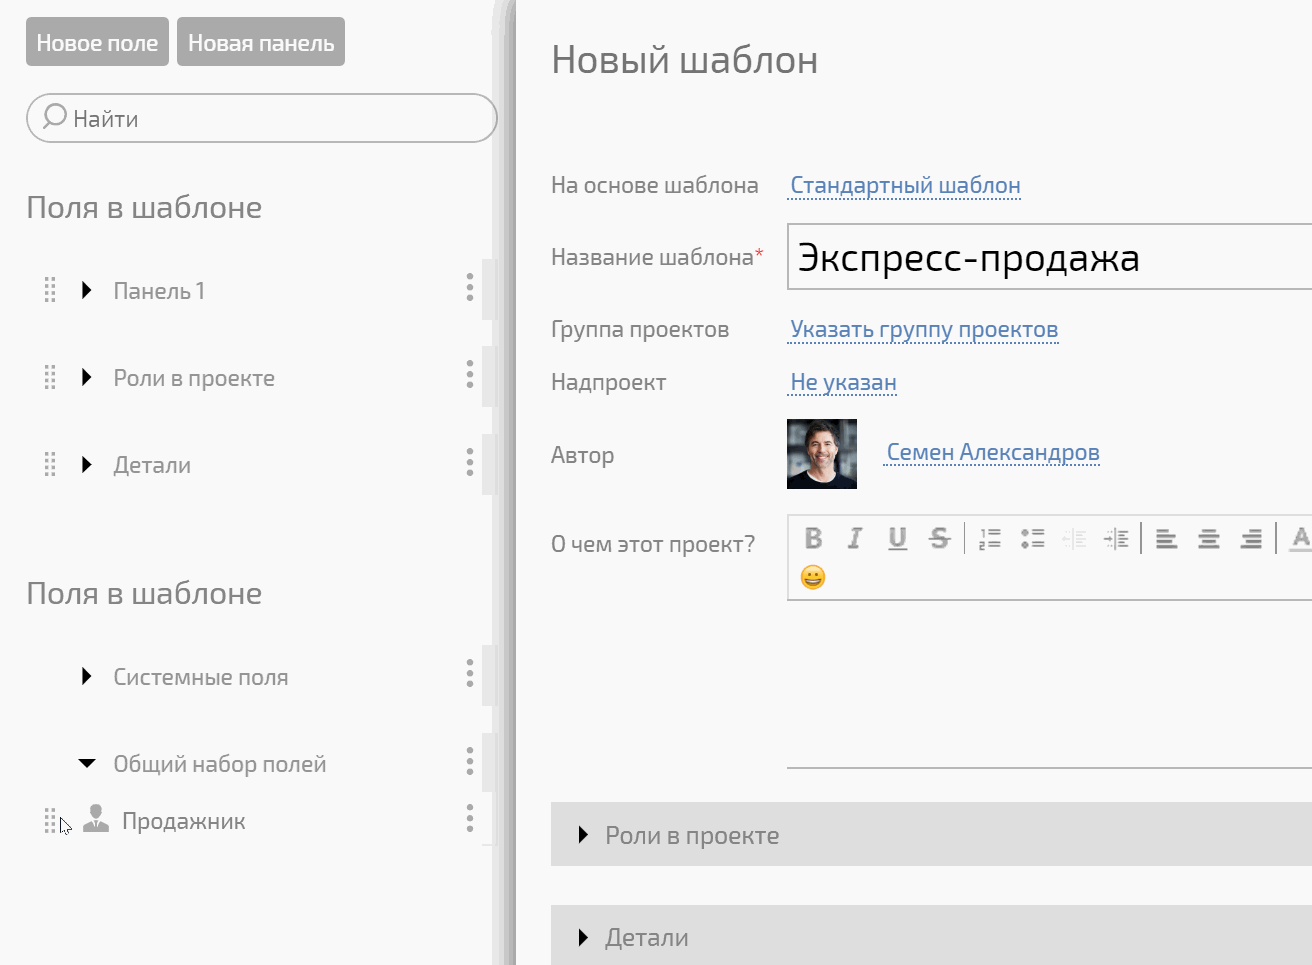Expand Системные поля group
1312x965 pixels.
[x=87, y=676]
